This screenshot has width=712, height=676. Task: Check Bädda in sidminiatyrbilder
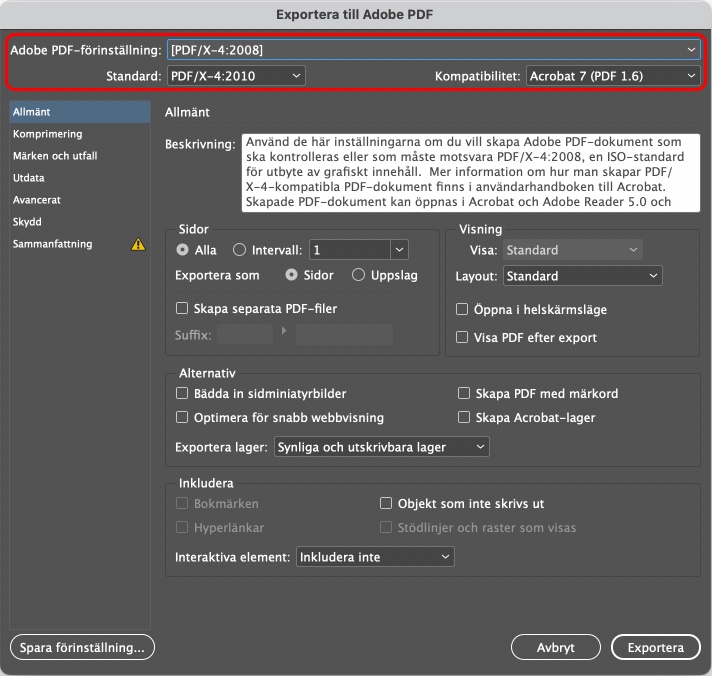(x=182, y=394)
